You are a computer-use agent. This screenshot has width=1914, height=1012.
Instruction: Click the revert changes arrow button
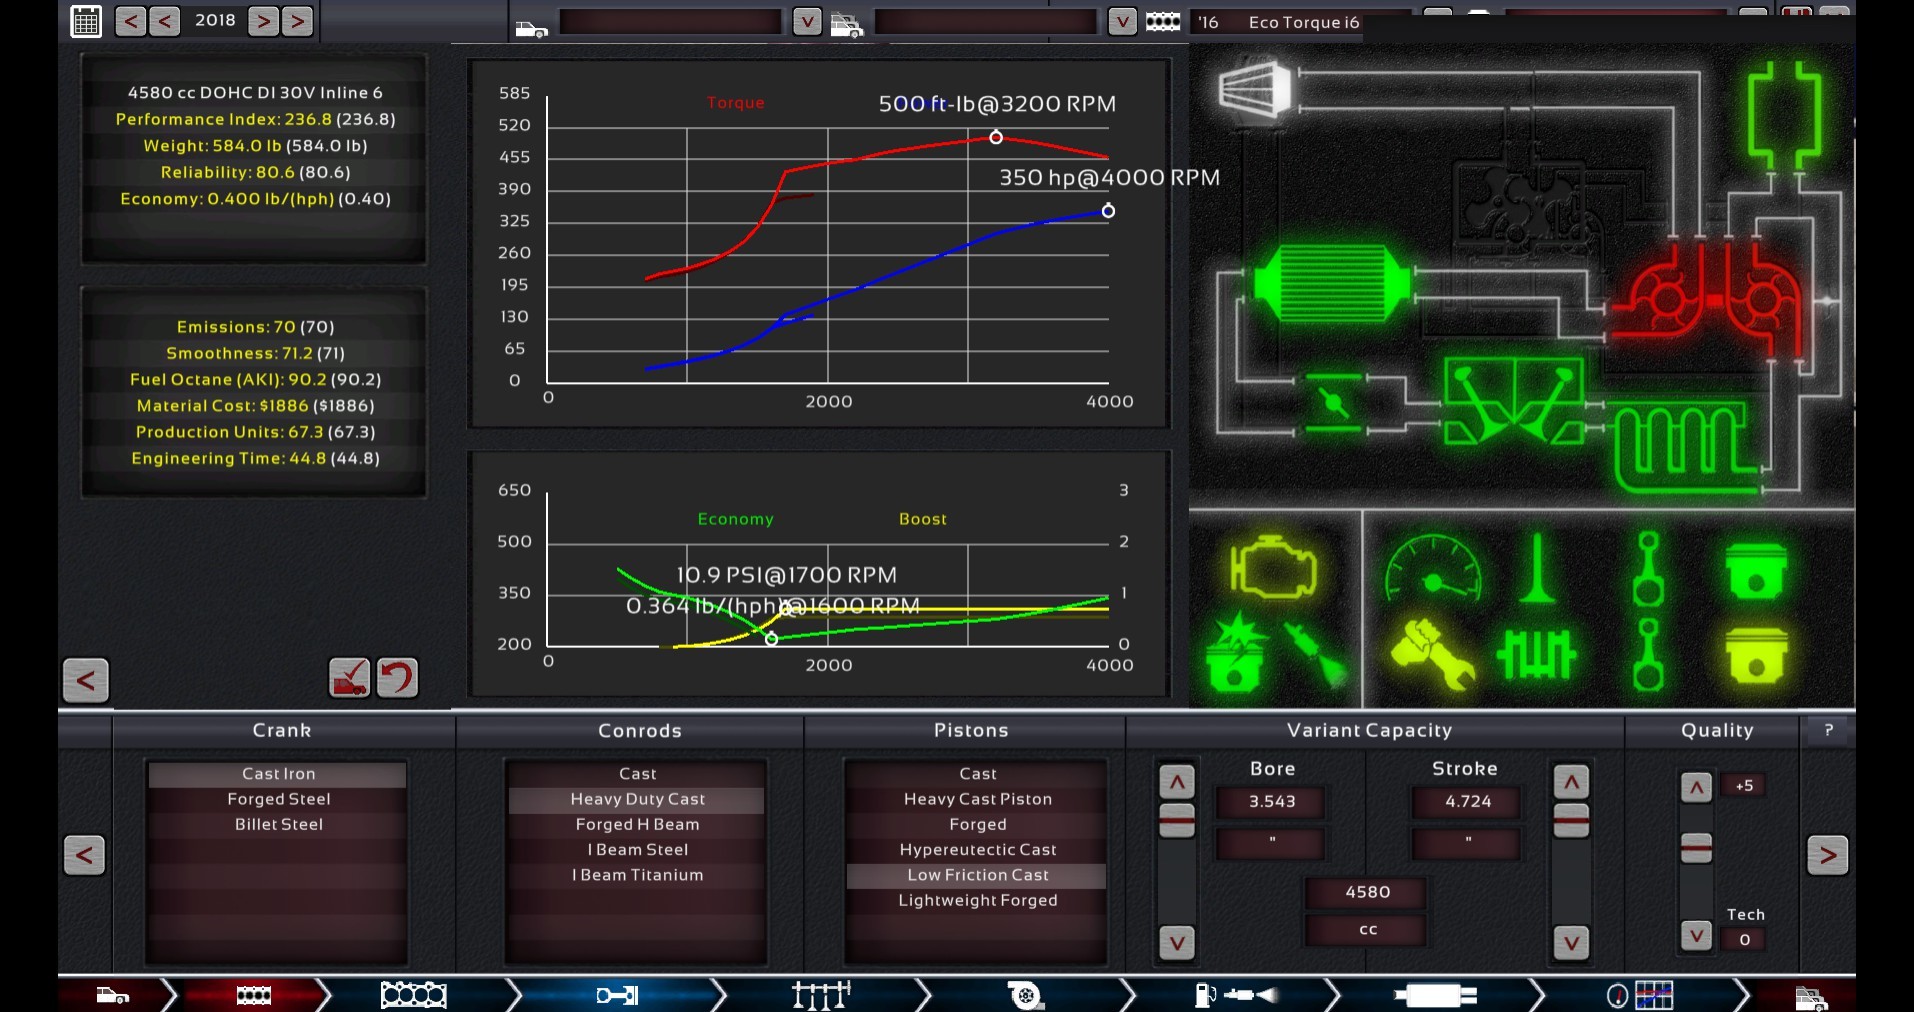[x=397, y=678]
